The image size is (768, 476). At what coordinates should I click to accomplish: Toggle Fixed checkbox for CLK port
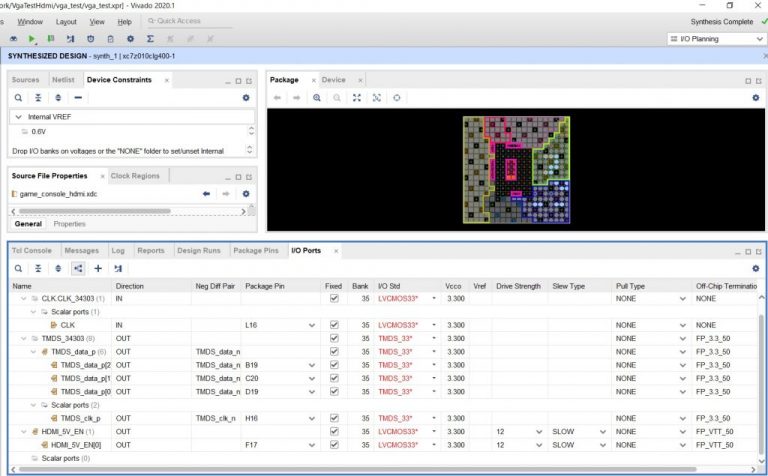click(333, 325)
